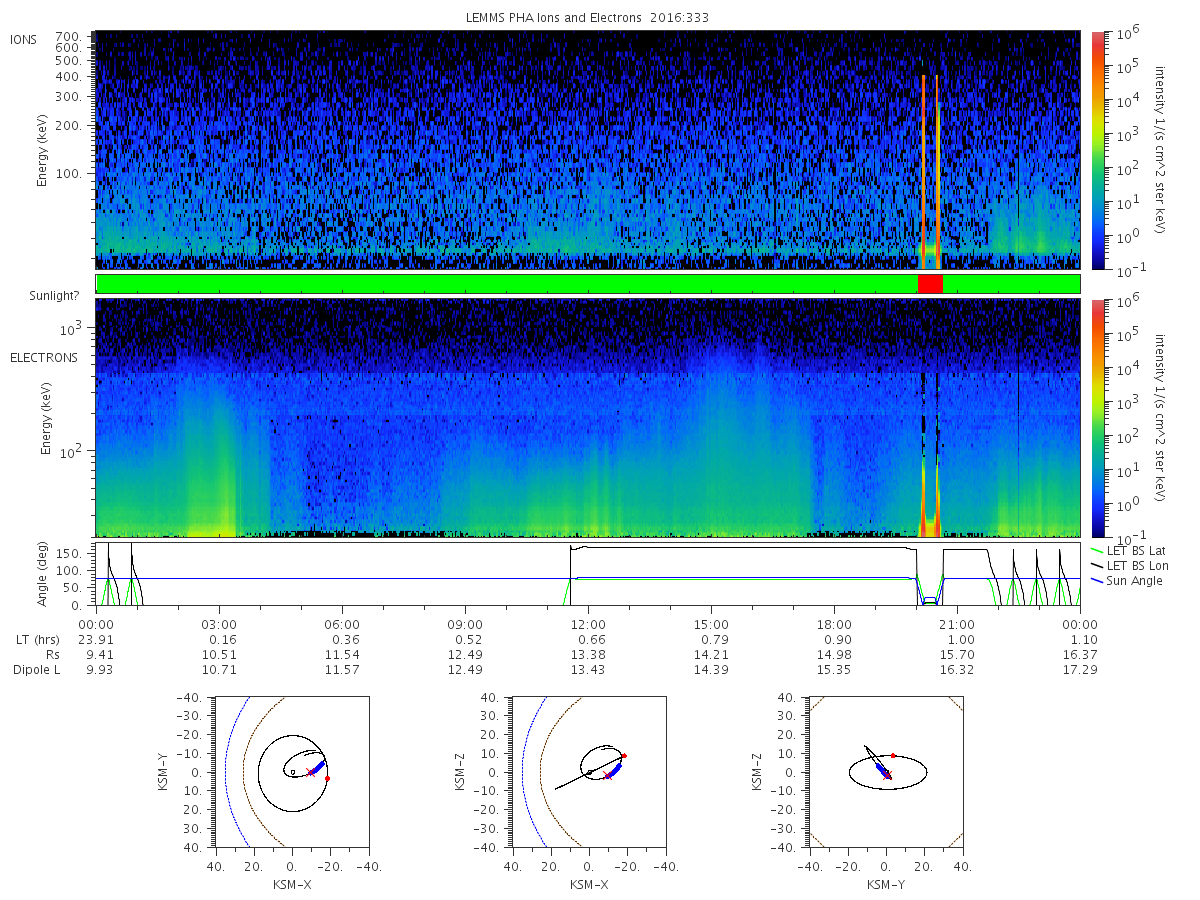Click the '06:00' time tick label

(342, 624)
